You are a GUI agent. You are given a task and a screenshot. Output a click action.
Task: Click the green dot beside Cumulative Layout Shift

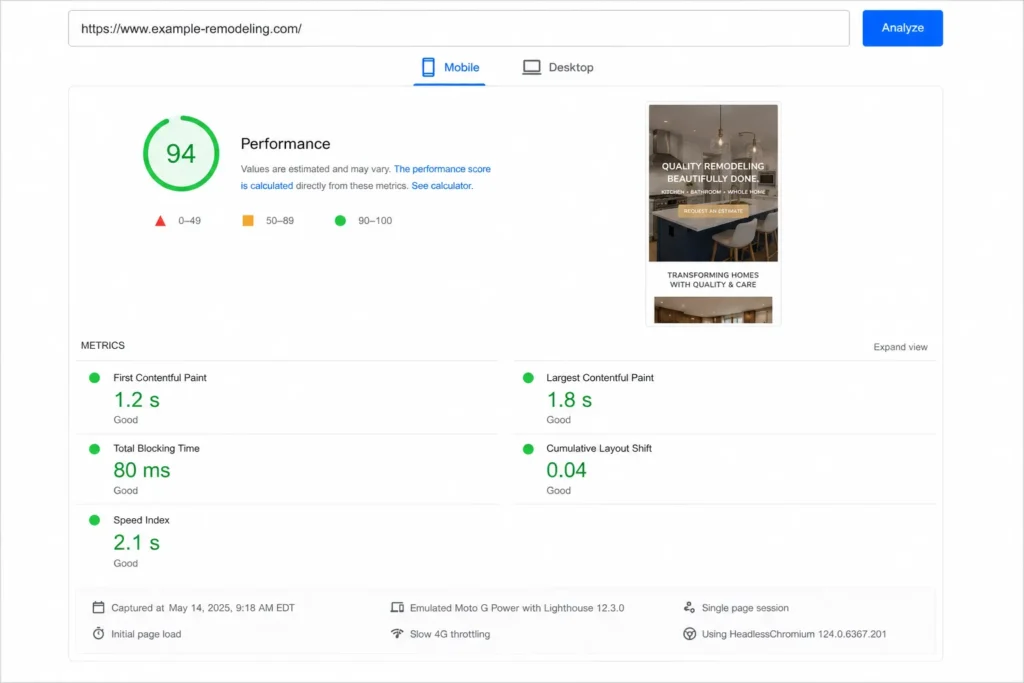528,449
